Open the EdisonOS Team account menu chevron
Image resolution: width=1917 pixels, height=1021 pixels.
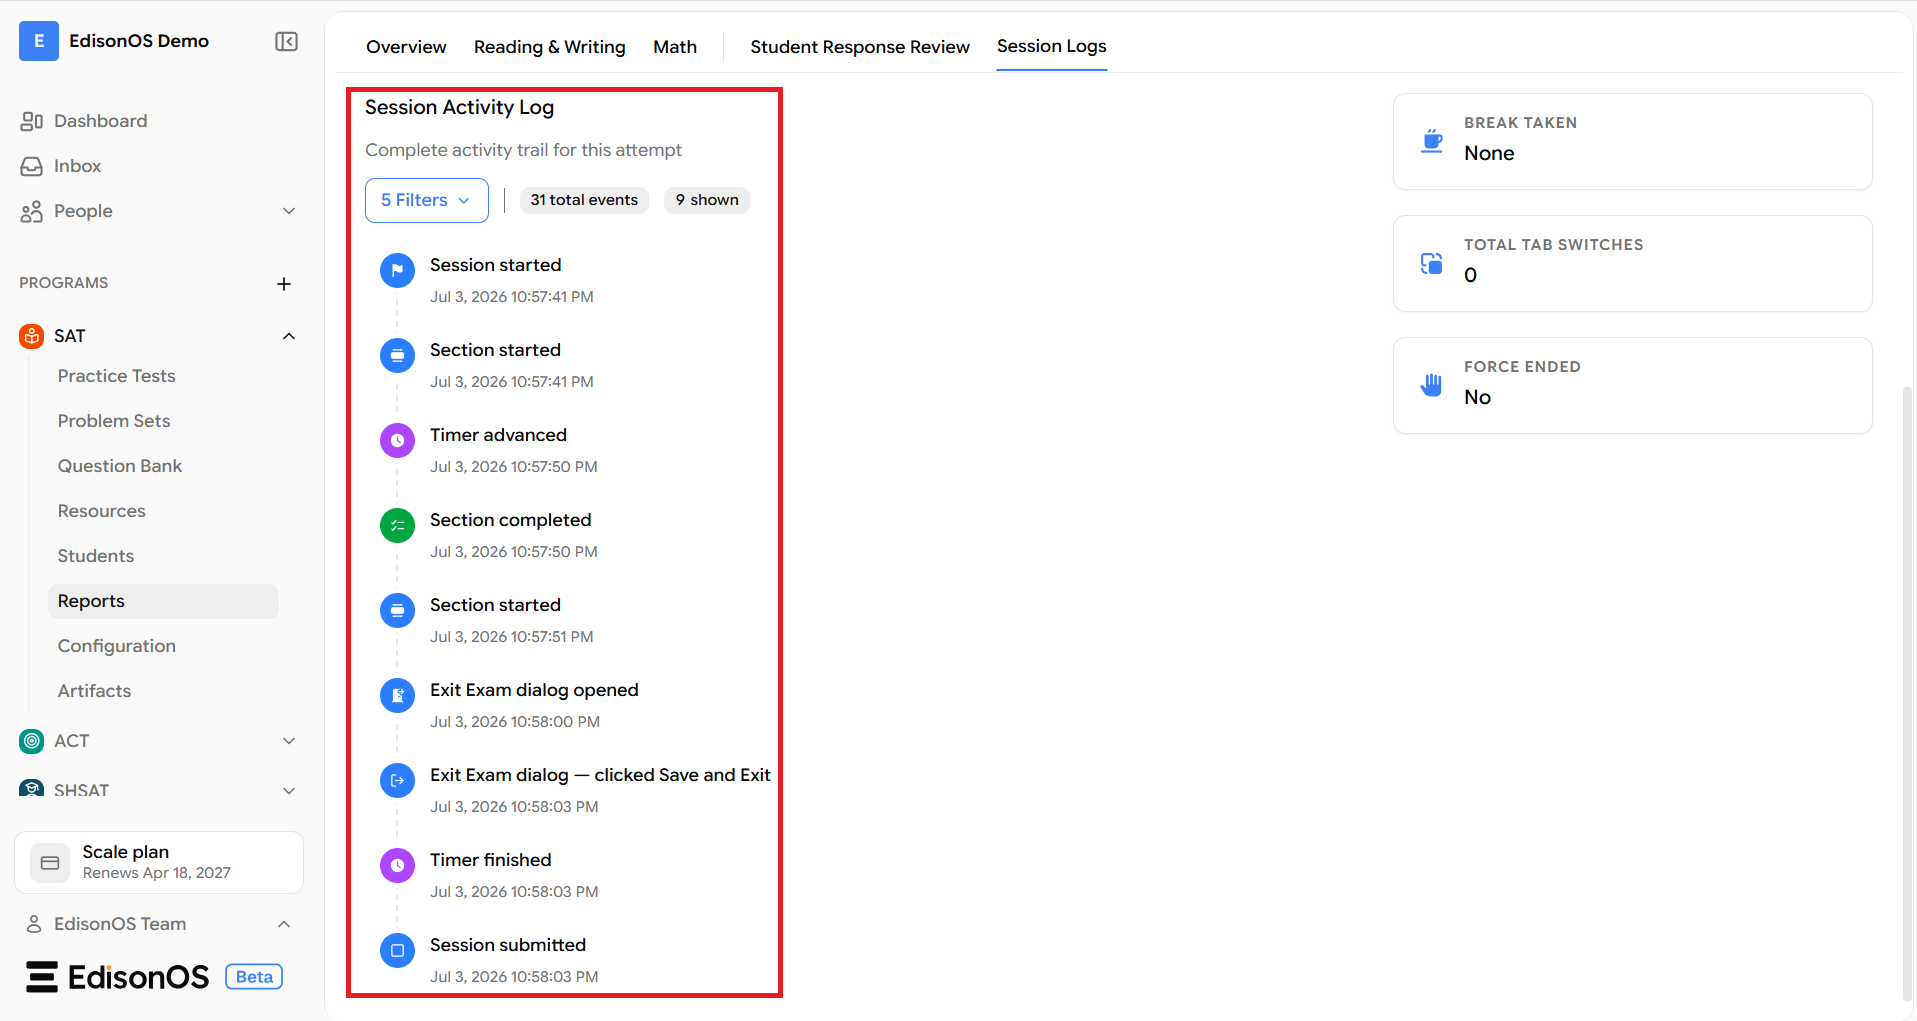point(284,924)
